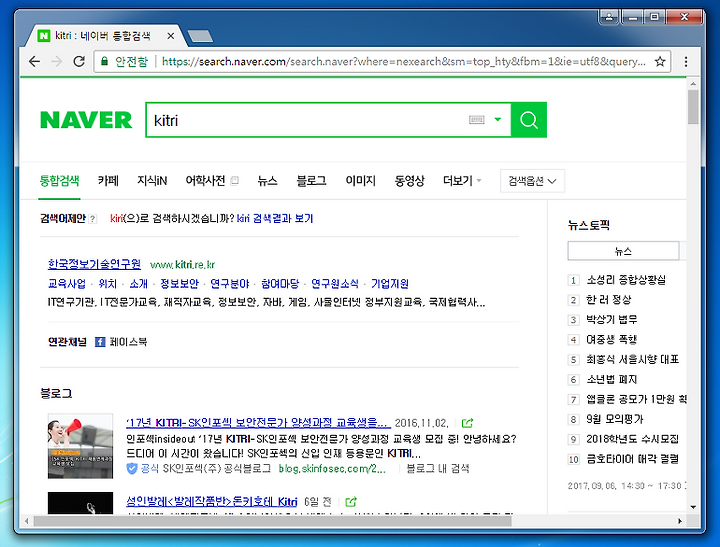Image resolution: width=720 pixels, height=547 pixels.
Task: Open new-window icon beside 6일 전
Action: [x=350, y=502]
